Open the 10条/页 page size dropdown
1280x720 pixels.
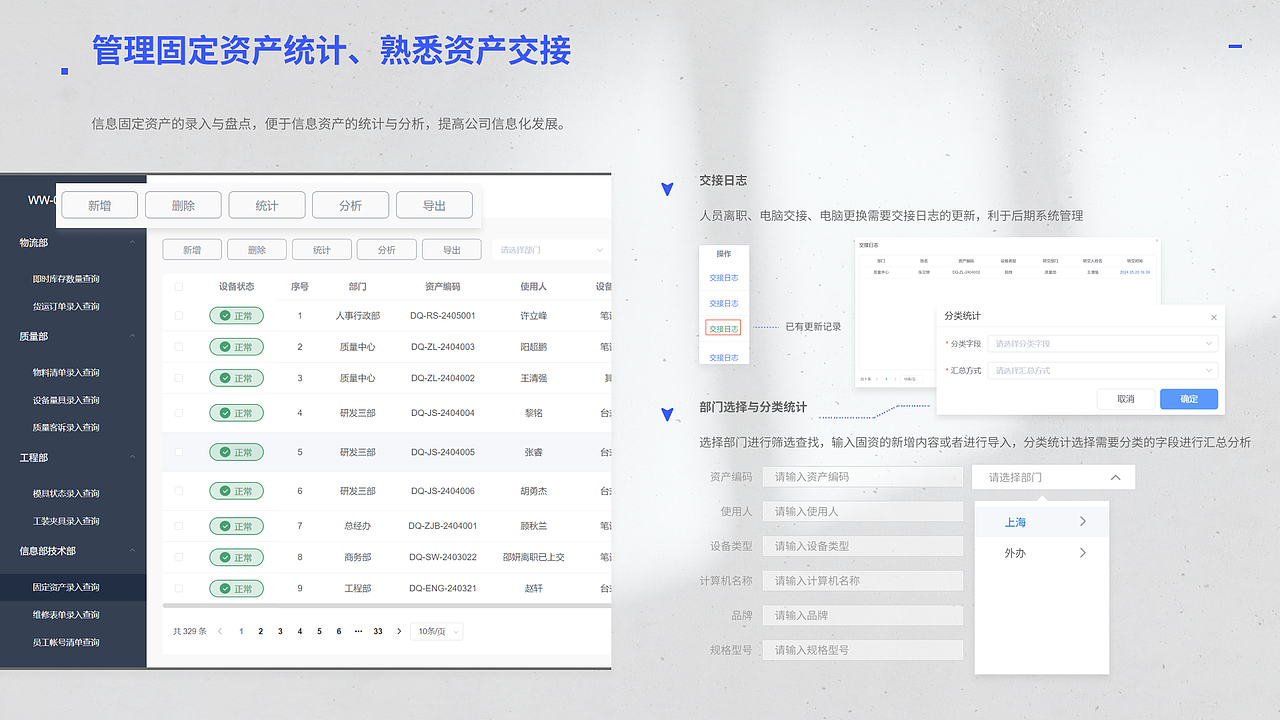[436, 631]
